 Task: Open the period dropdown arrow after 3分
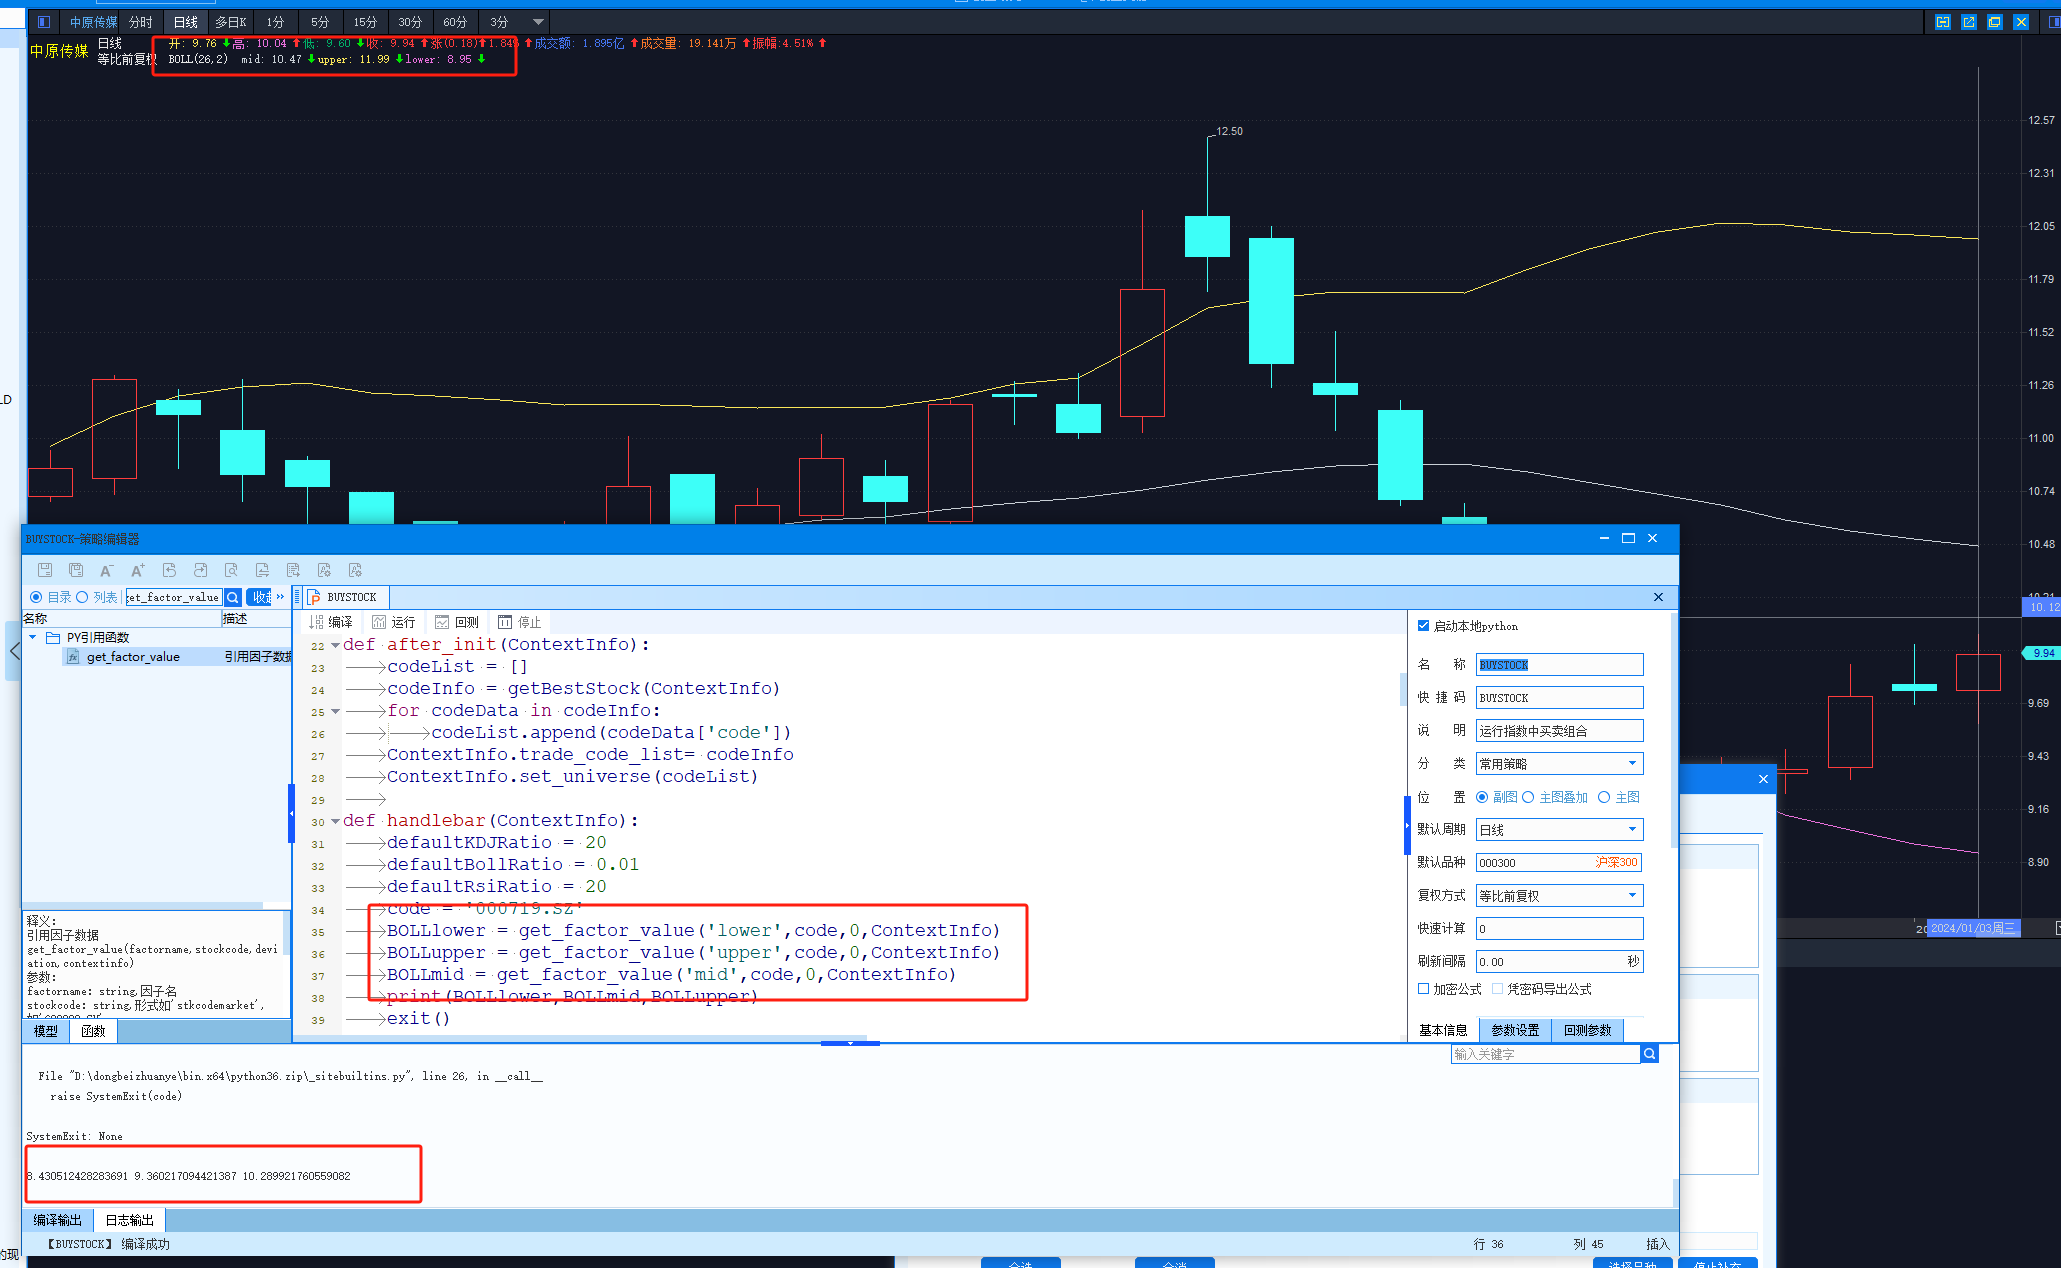[538, 22]
